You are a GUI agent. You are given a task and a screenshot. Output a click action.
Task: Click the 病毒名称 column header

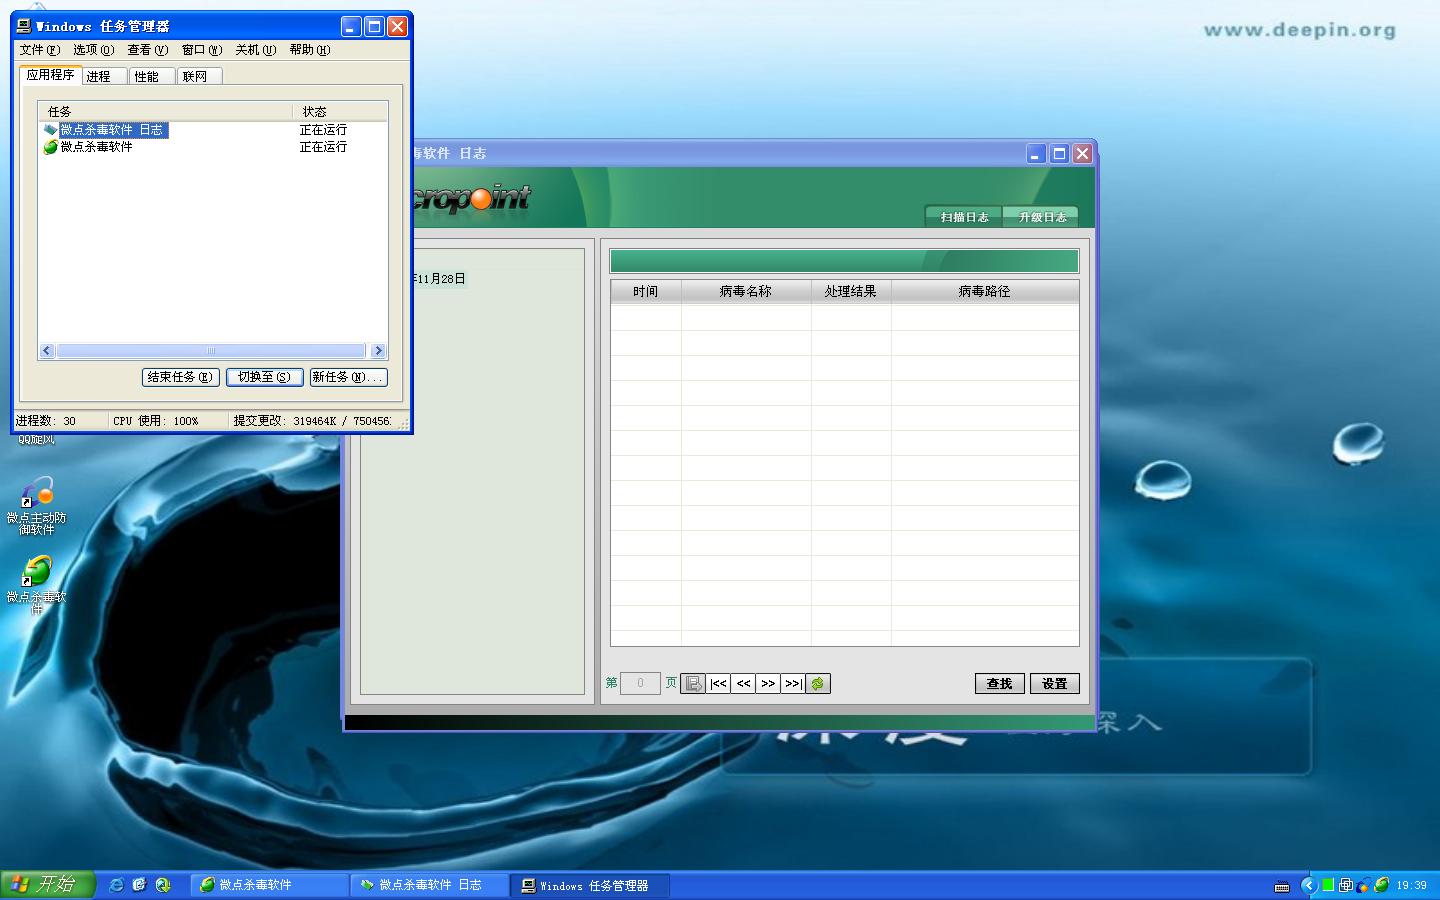tap(746, 291)
